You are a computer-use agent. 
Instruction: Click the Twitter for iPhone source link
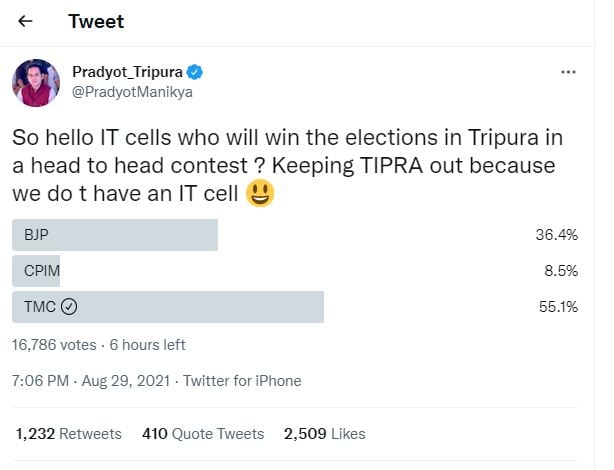pos(242,381)
